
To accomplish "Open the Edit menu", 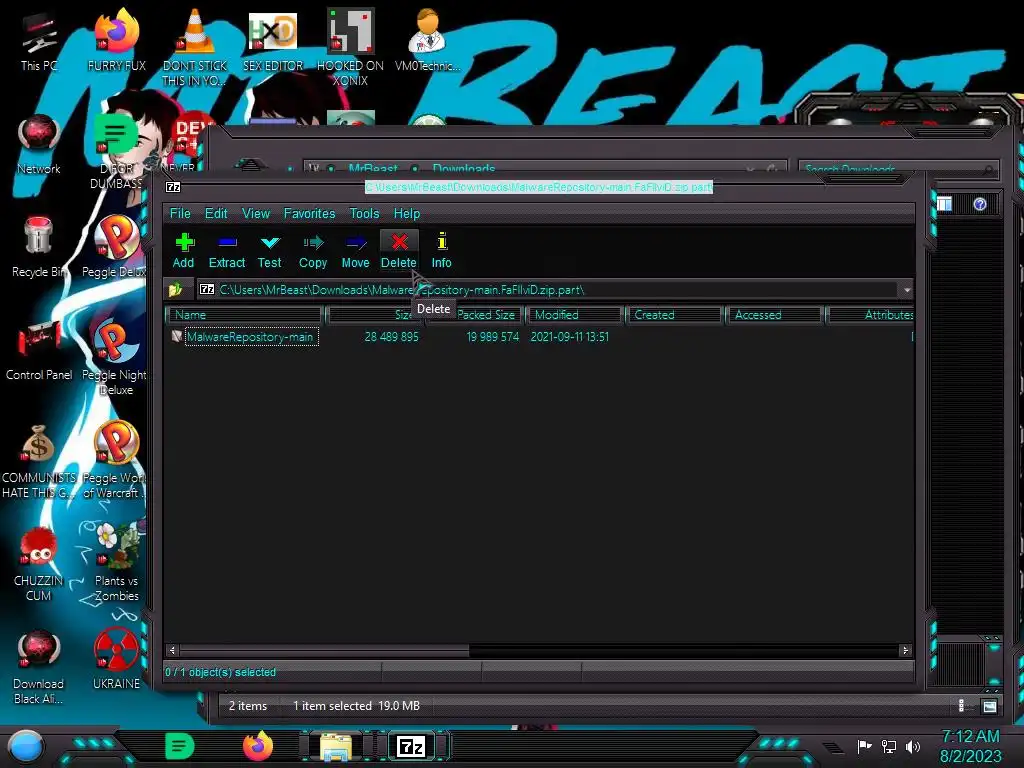I will pos(216,214).
